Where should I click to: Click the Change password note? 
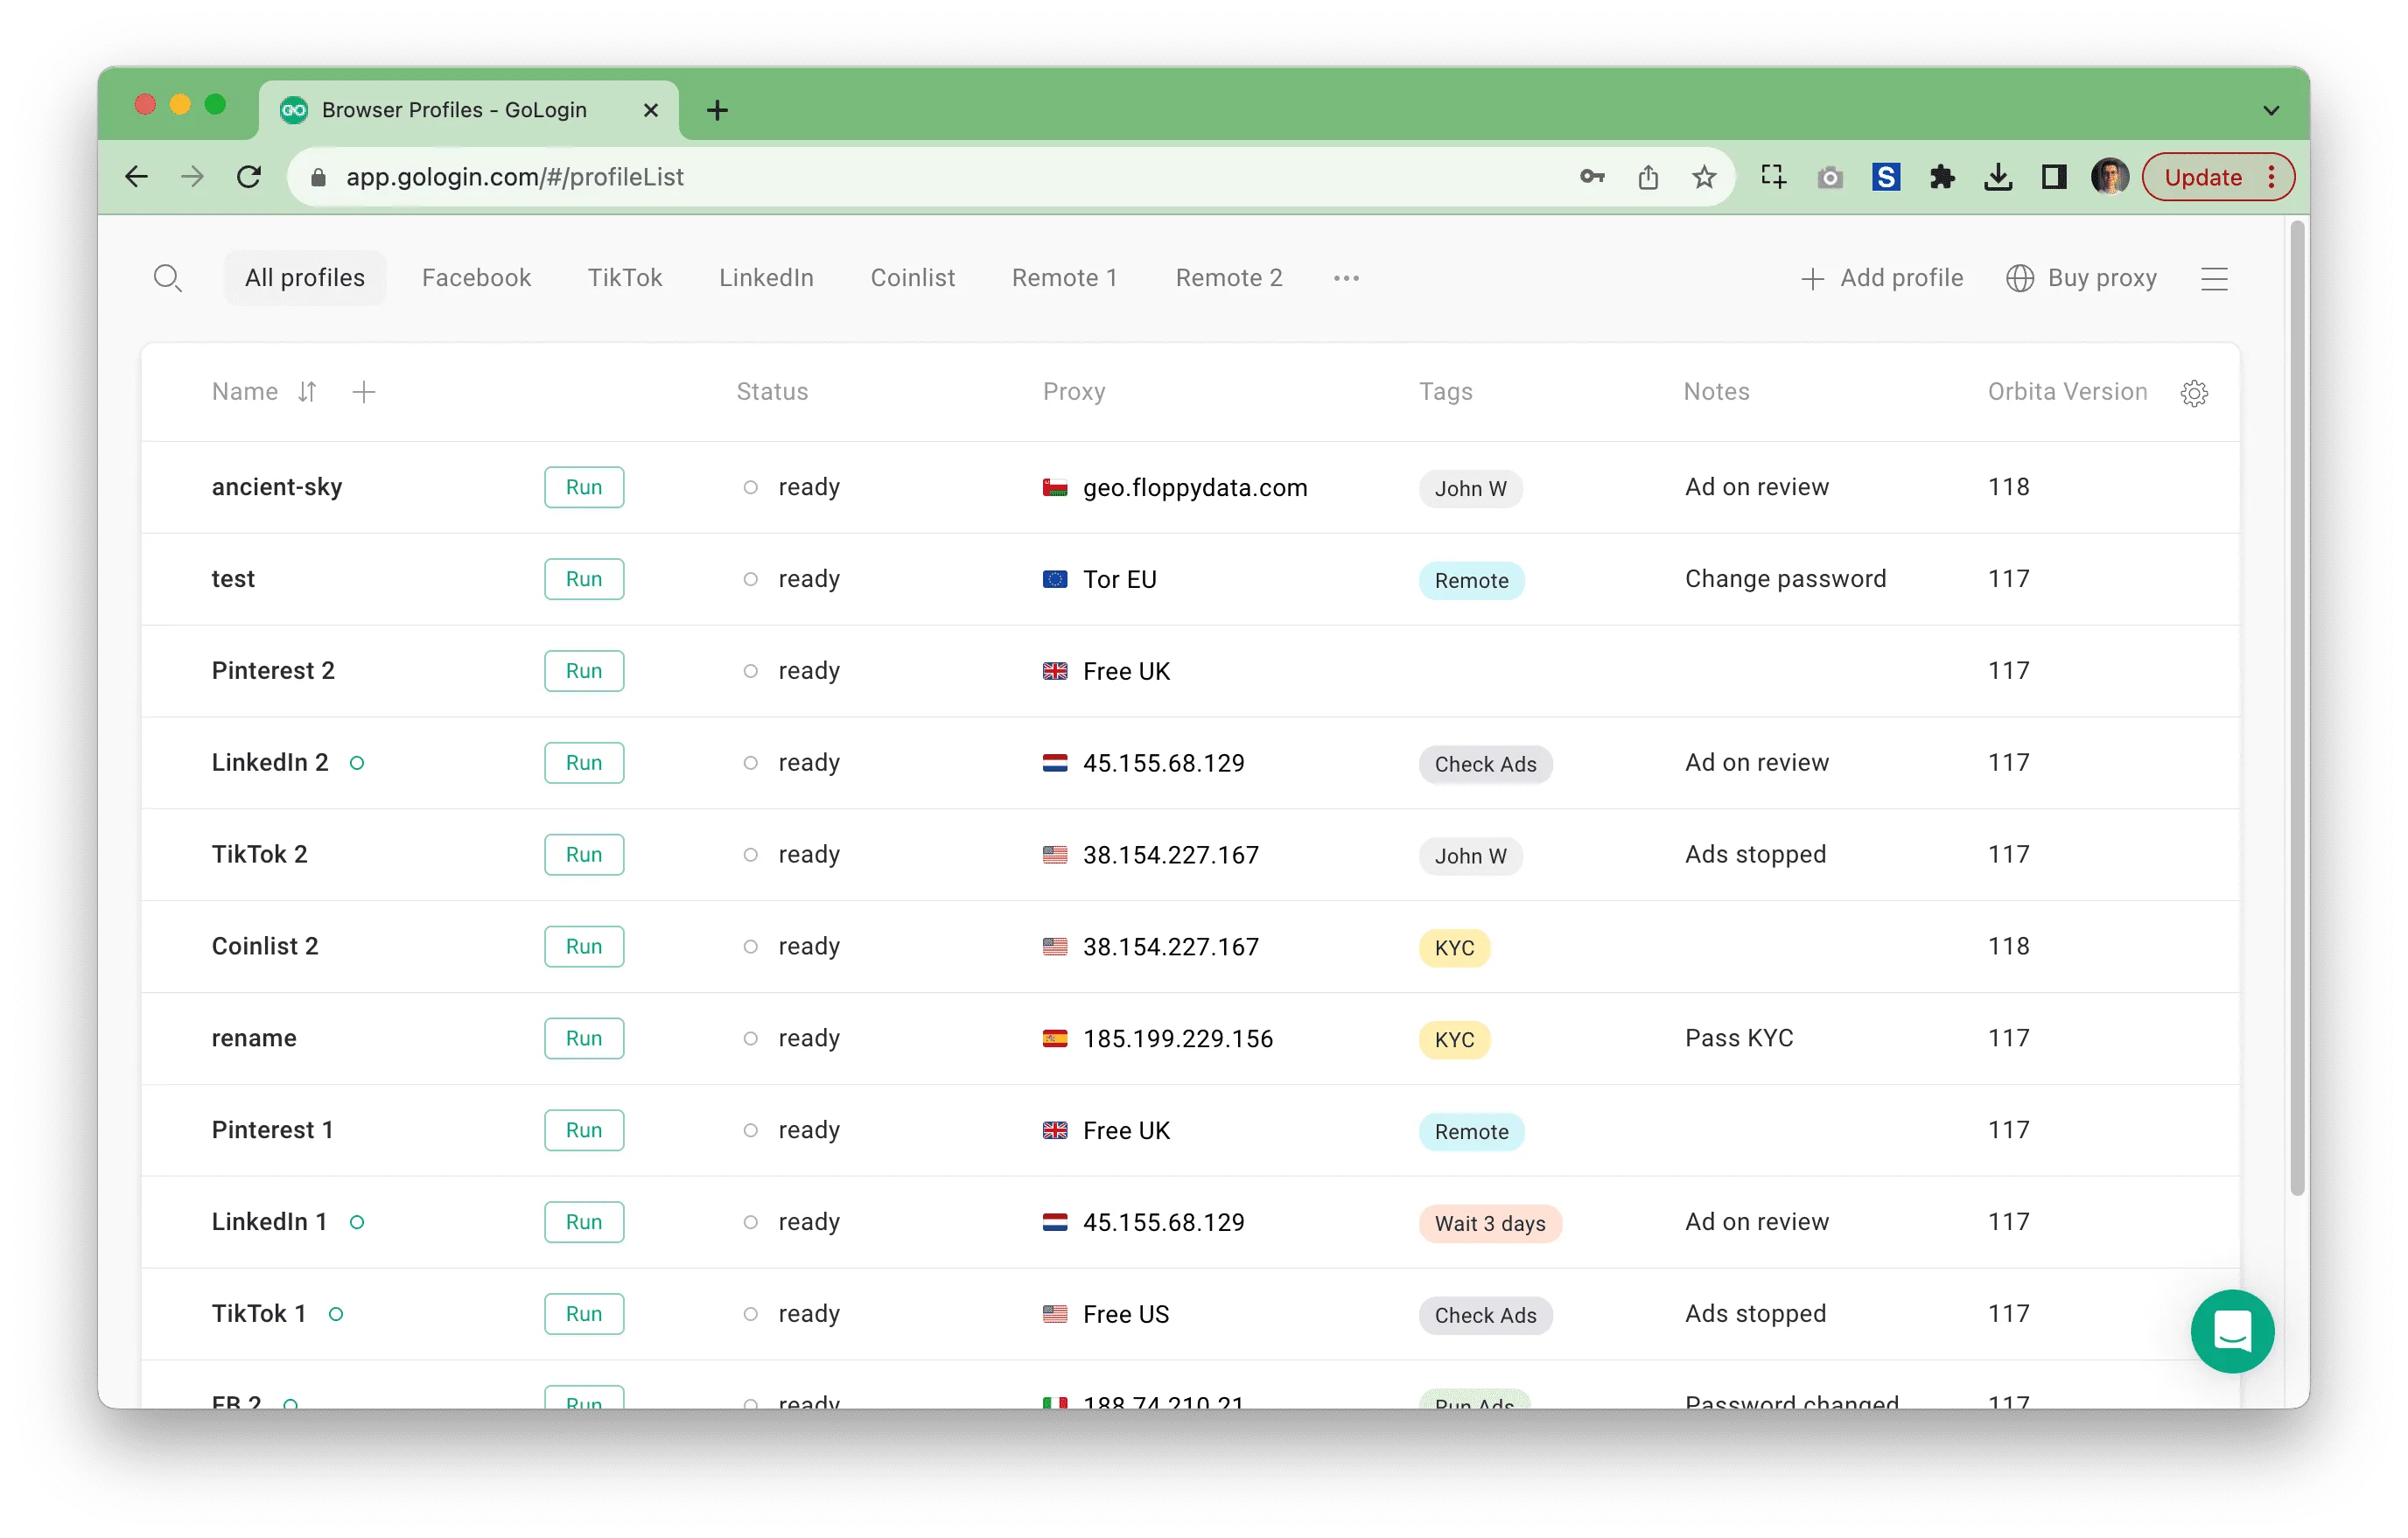point(1785,579)
